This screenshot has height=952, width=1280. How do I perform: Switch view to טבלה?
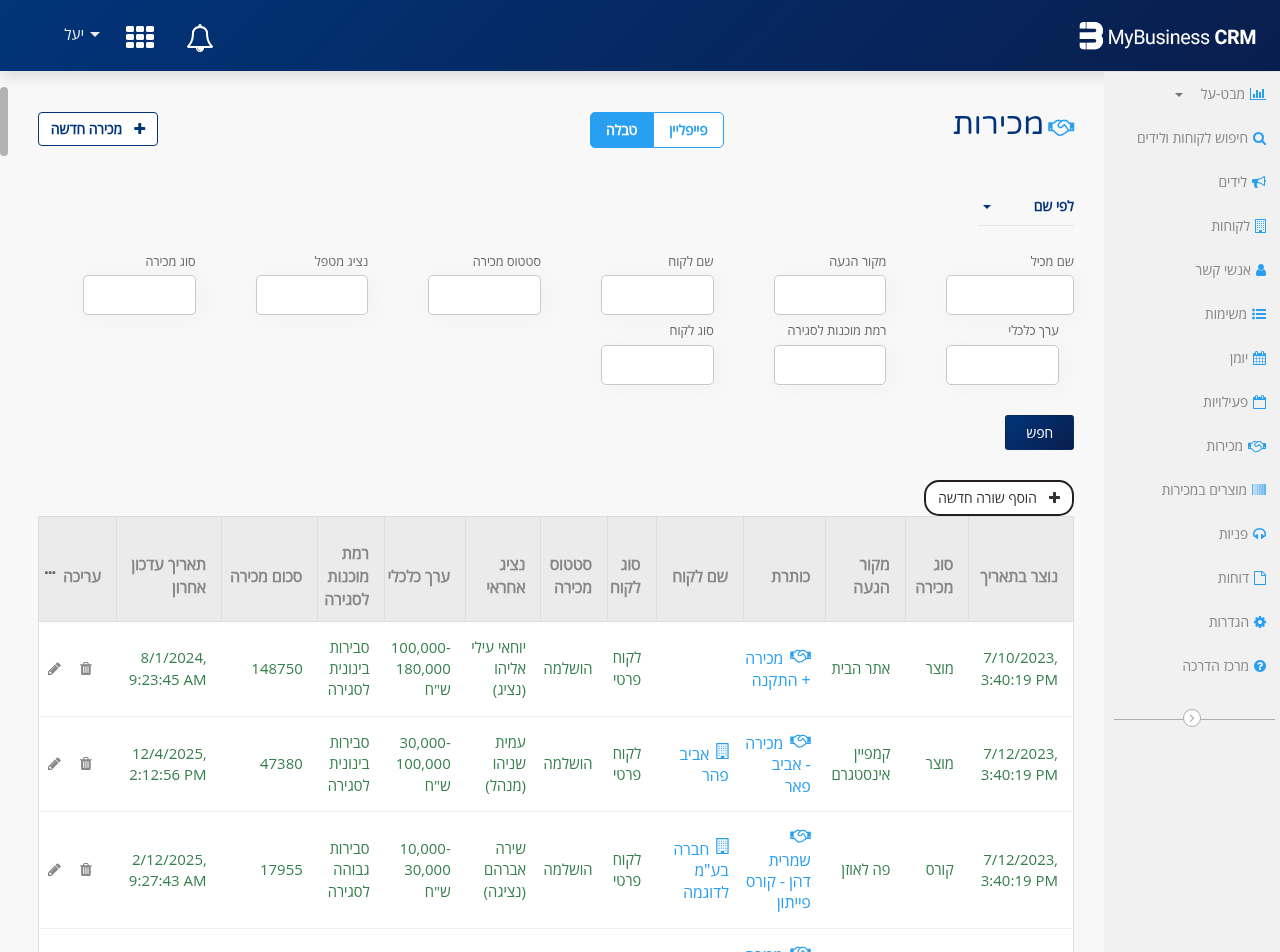(622, 130)
